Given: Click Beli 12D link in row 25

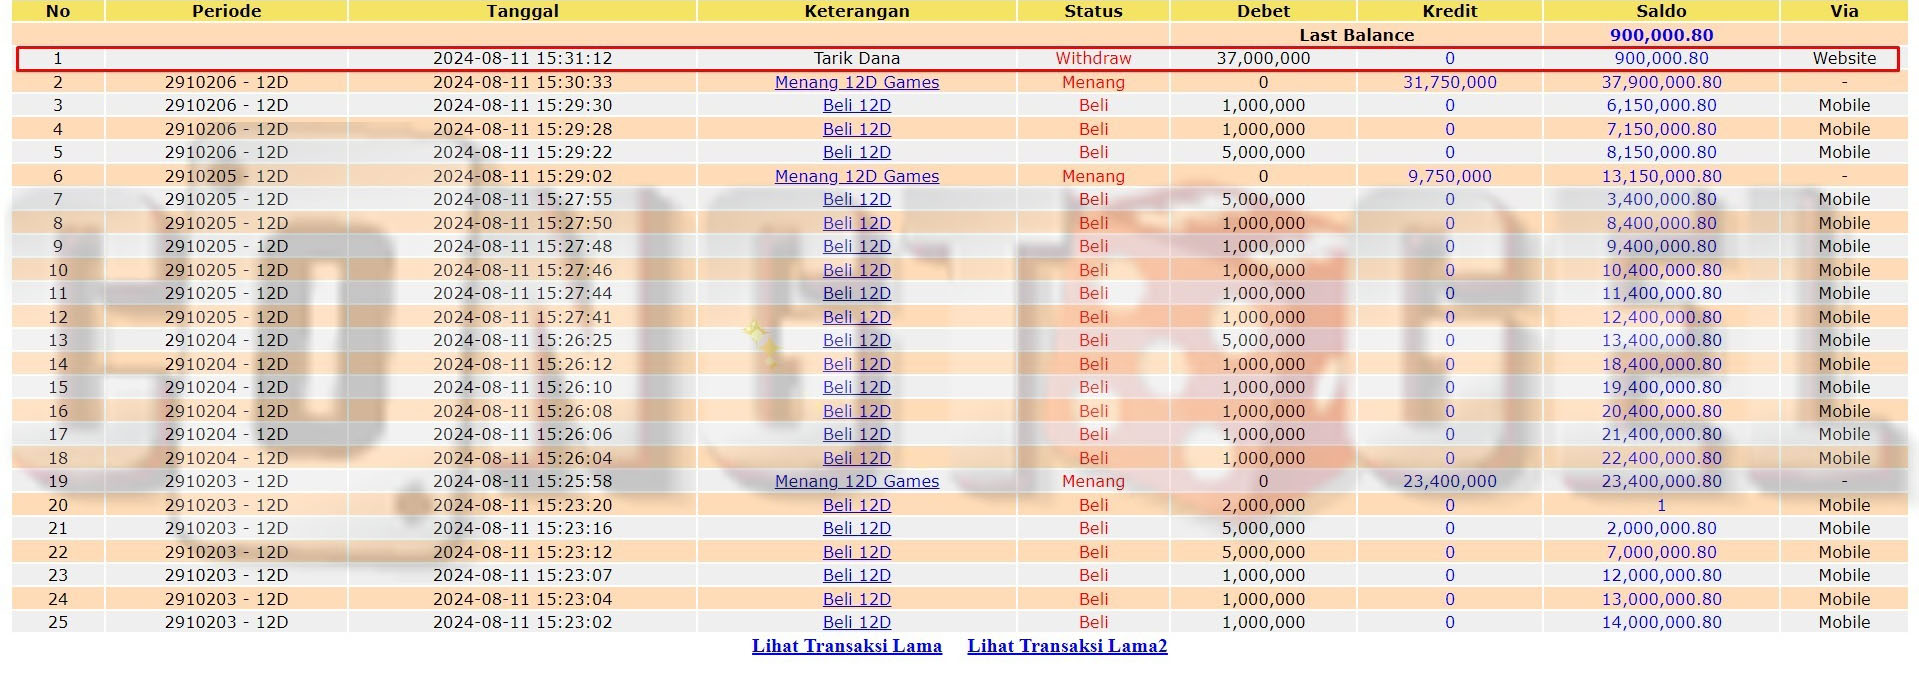Looking at the screenshot, I should pyautogui.click(x=856, y=622).
